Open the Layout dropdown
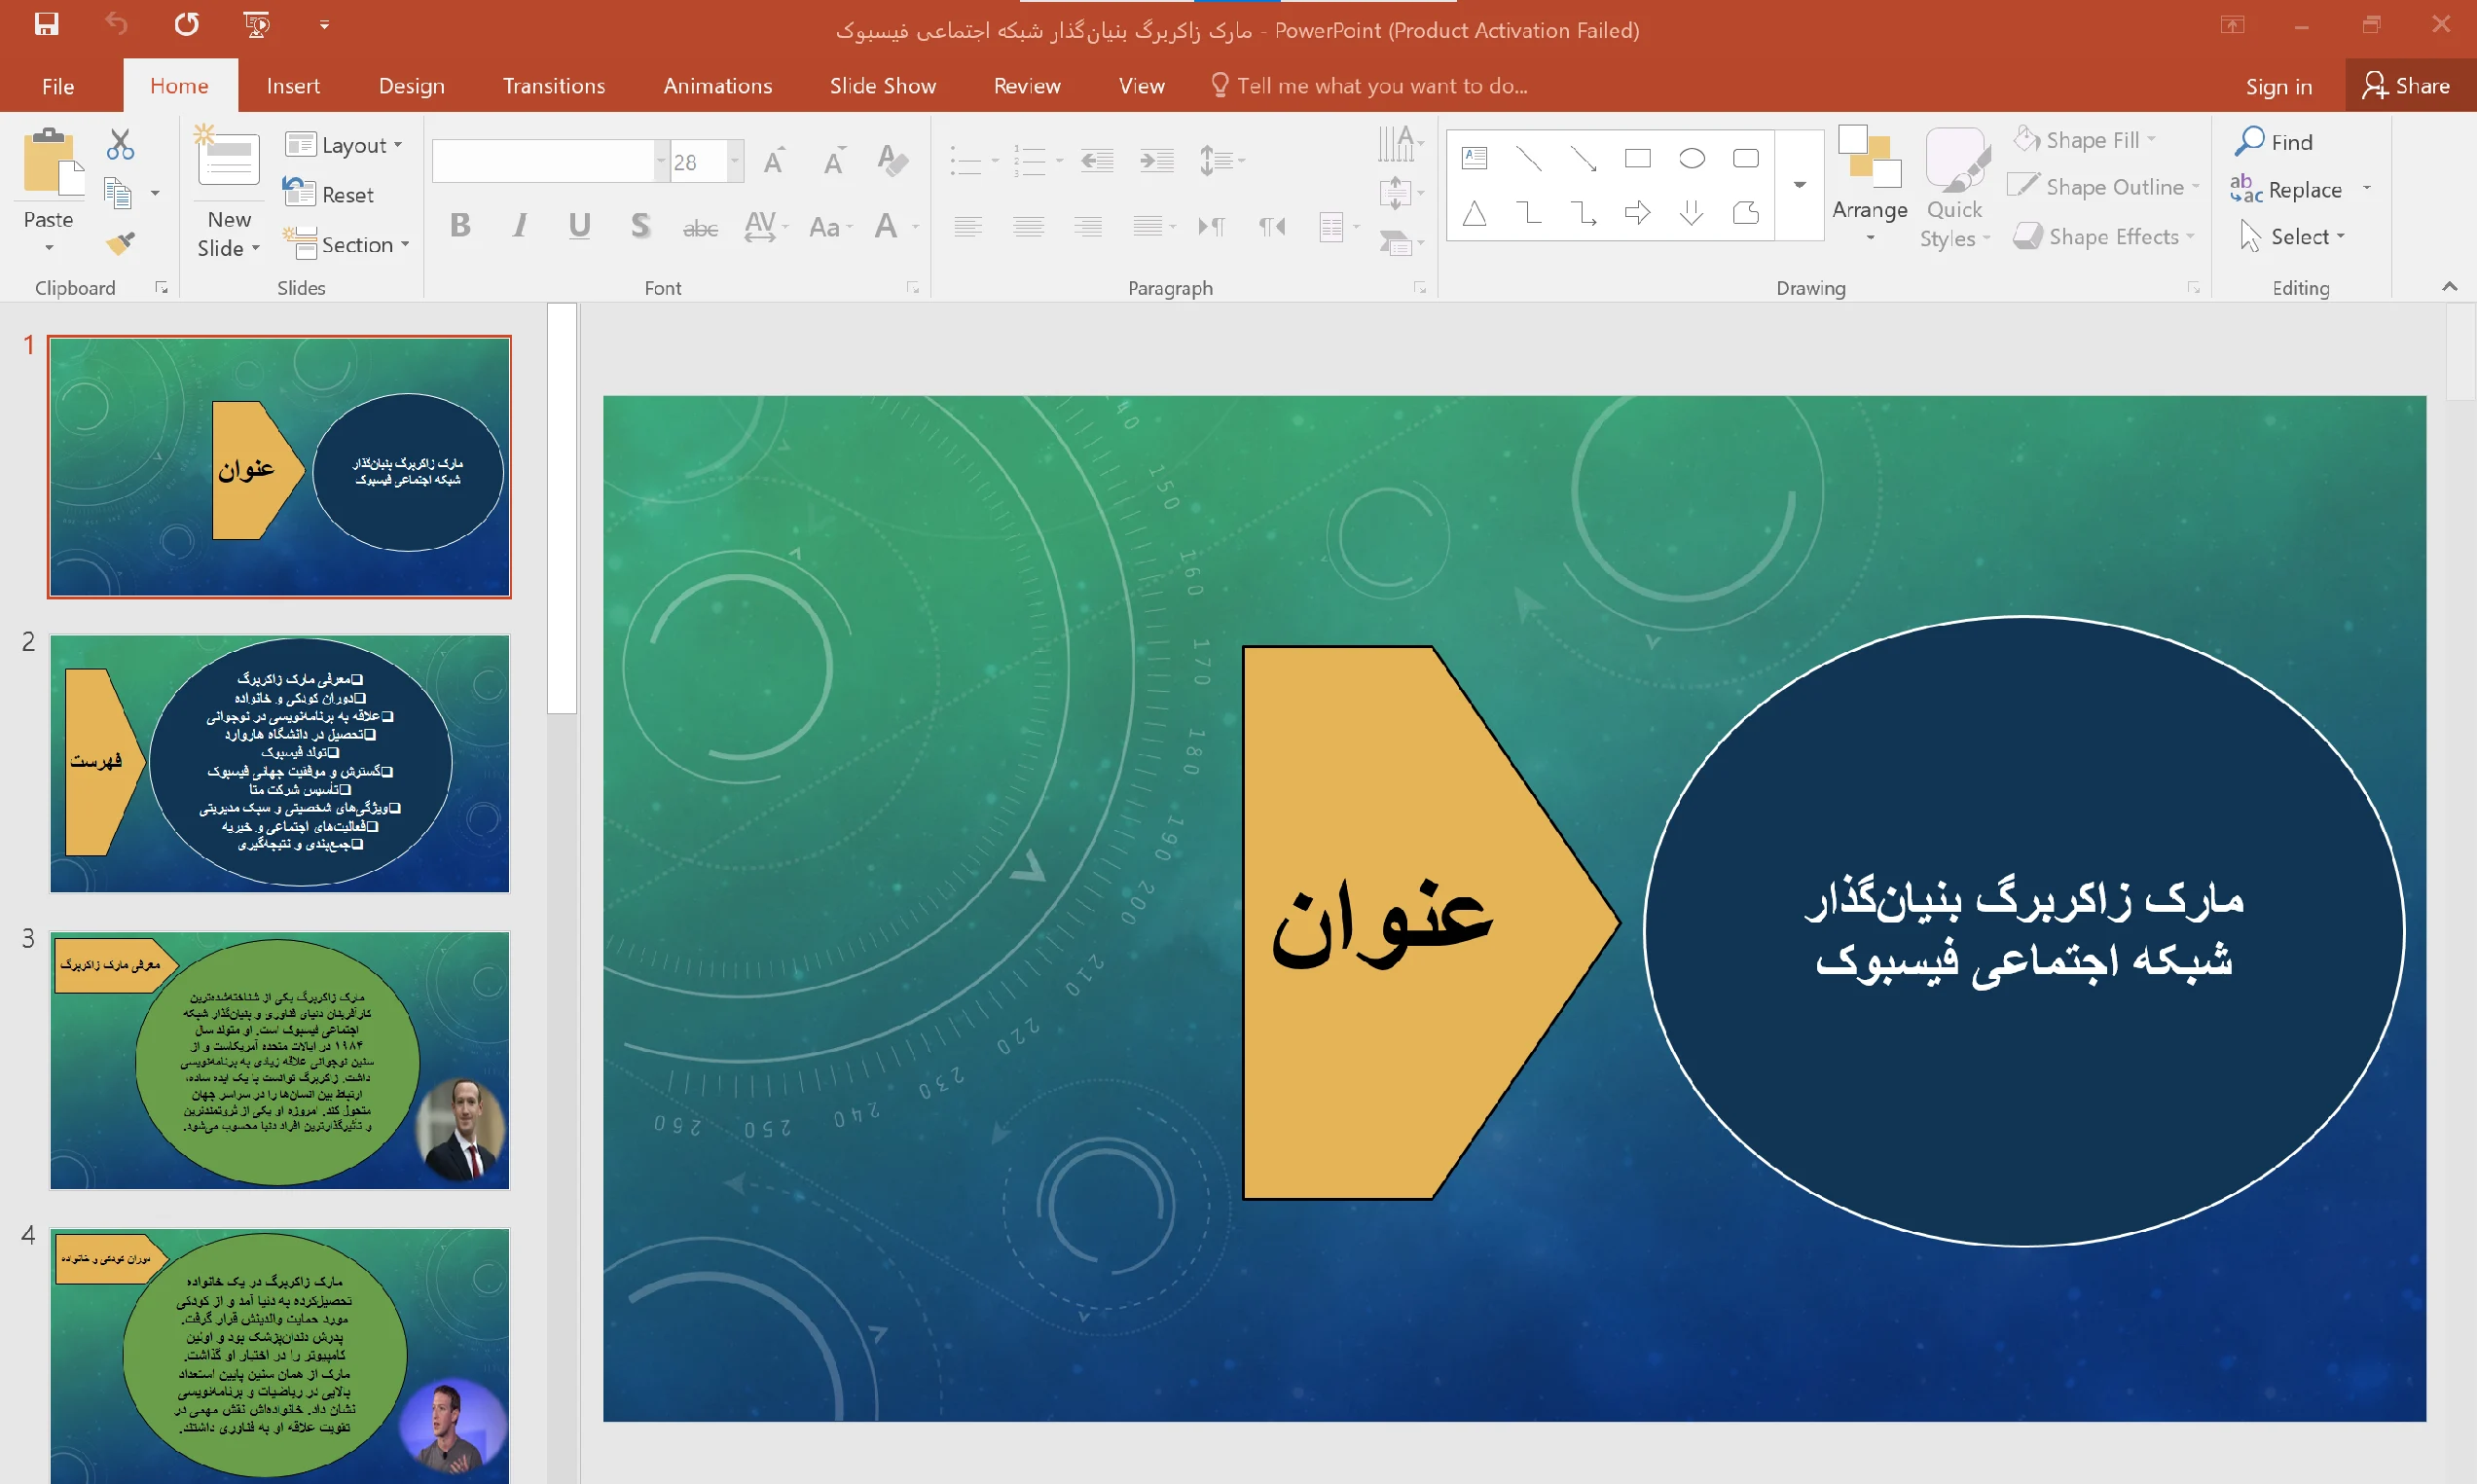This screenshot has height=1484, width=2477. click(x=344, y=145)
